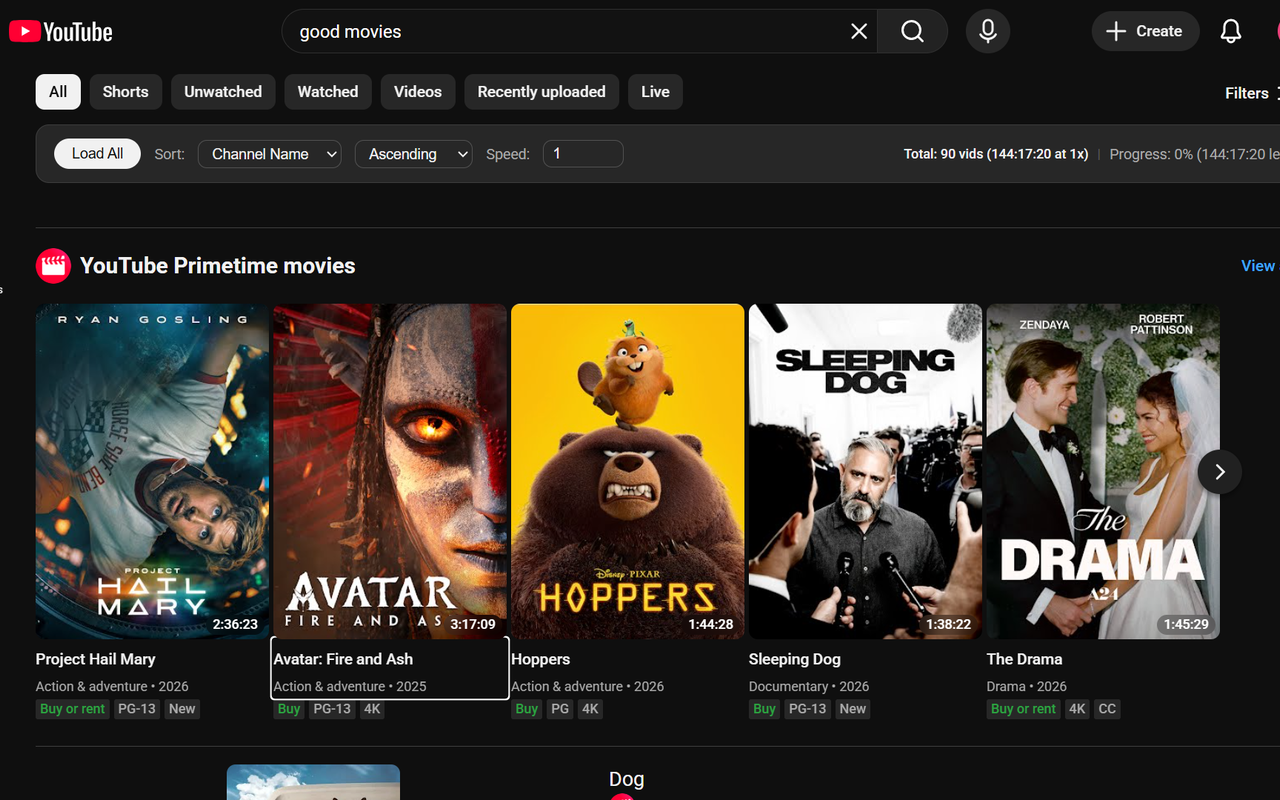
Task: Click 'Action & adventure • 2025' under Avatar
Action: pos(350,686)
